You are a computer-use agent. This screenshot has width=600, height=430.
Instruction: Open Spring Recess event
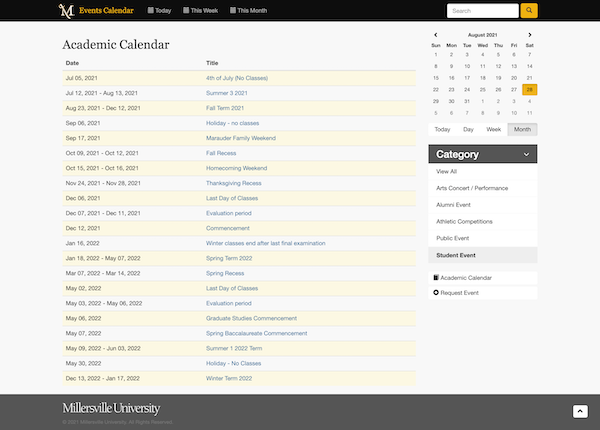[x=225, y=273]
